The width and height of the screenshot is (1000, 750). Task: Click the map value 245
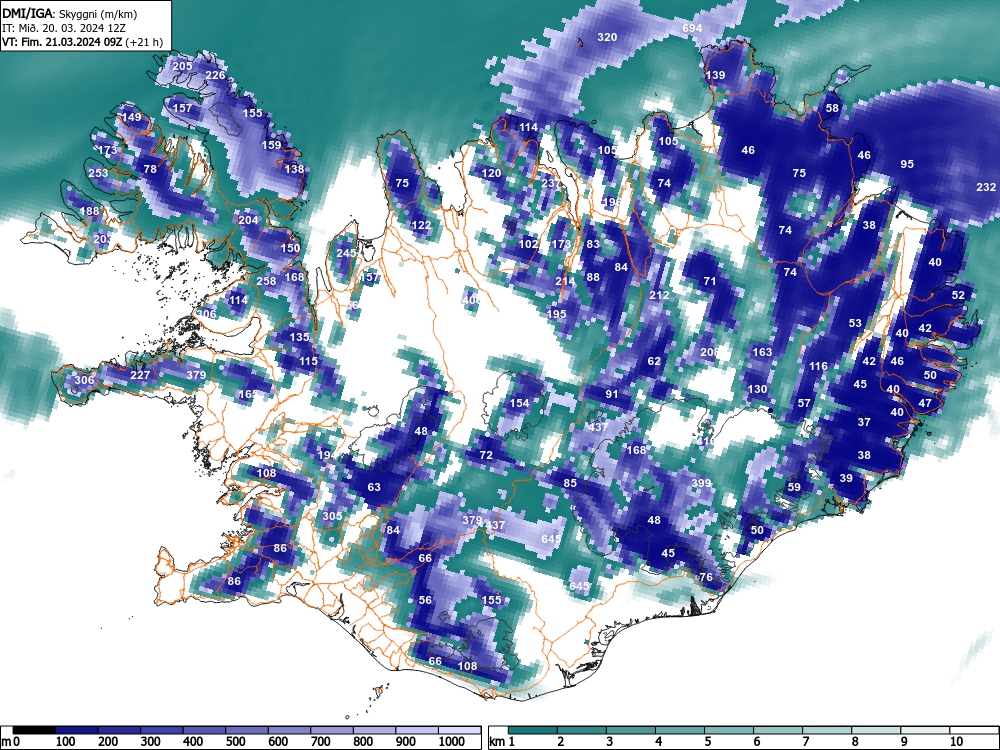click(346, 253)
